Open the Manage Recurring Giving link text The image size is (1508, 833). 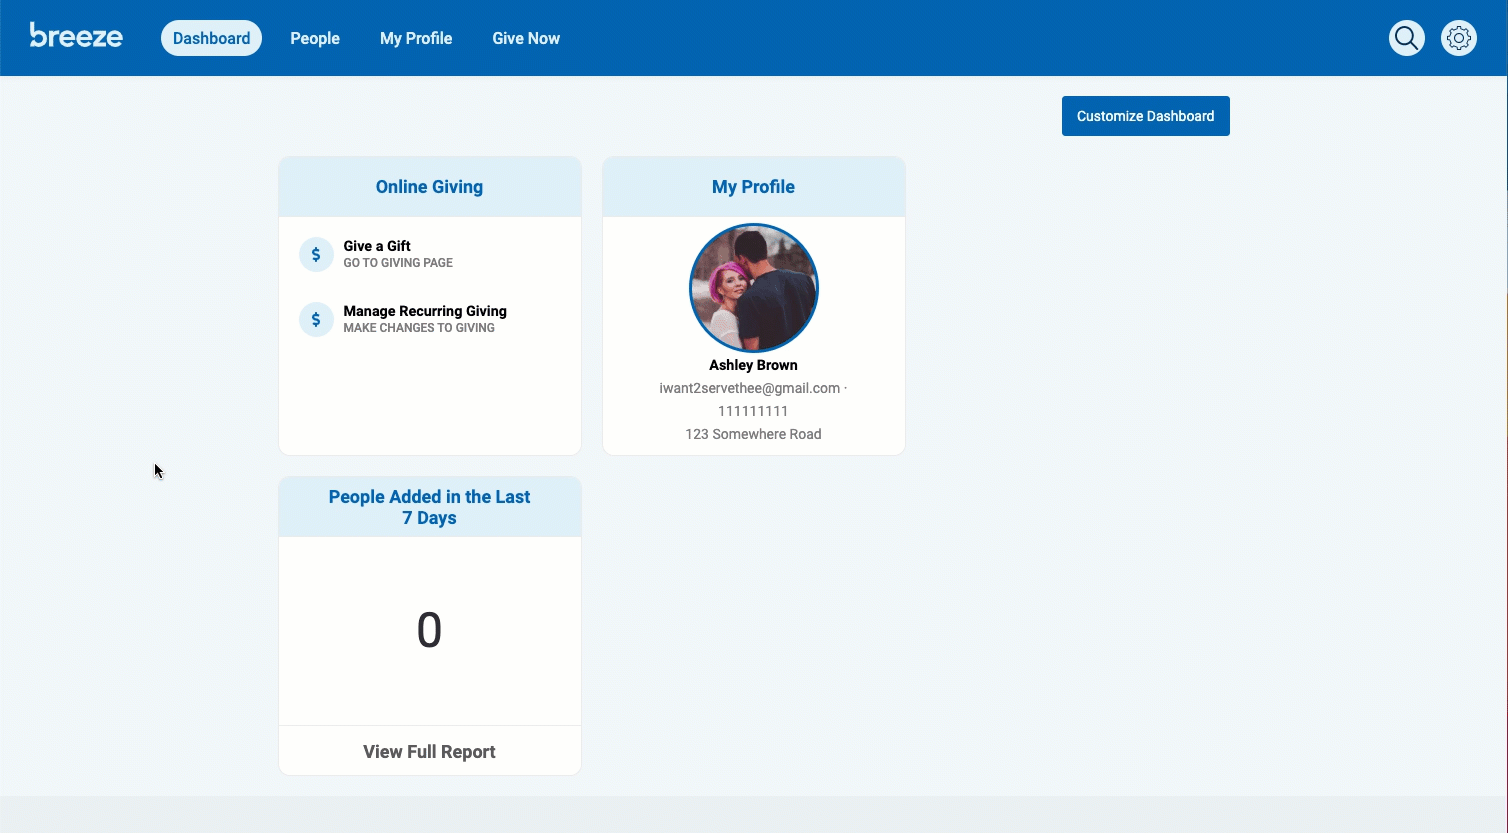tap(425, 311)
